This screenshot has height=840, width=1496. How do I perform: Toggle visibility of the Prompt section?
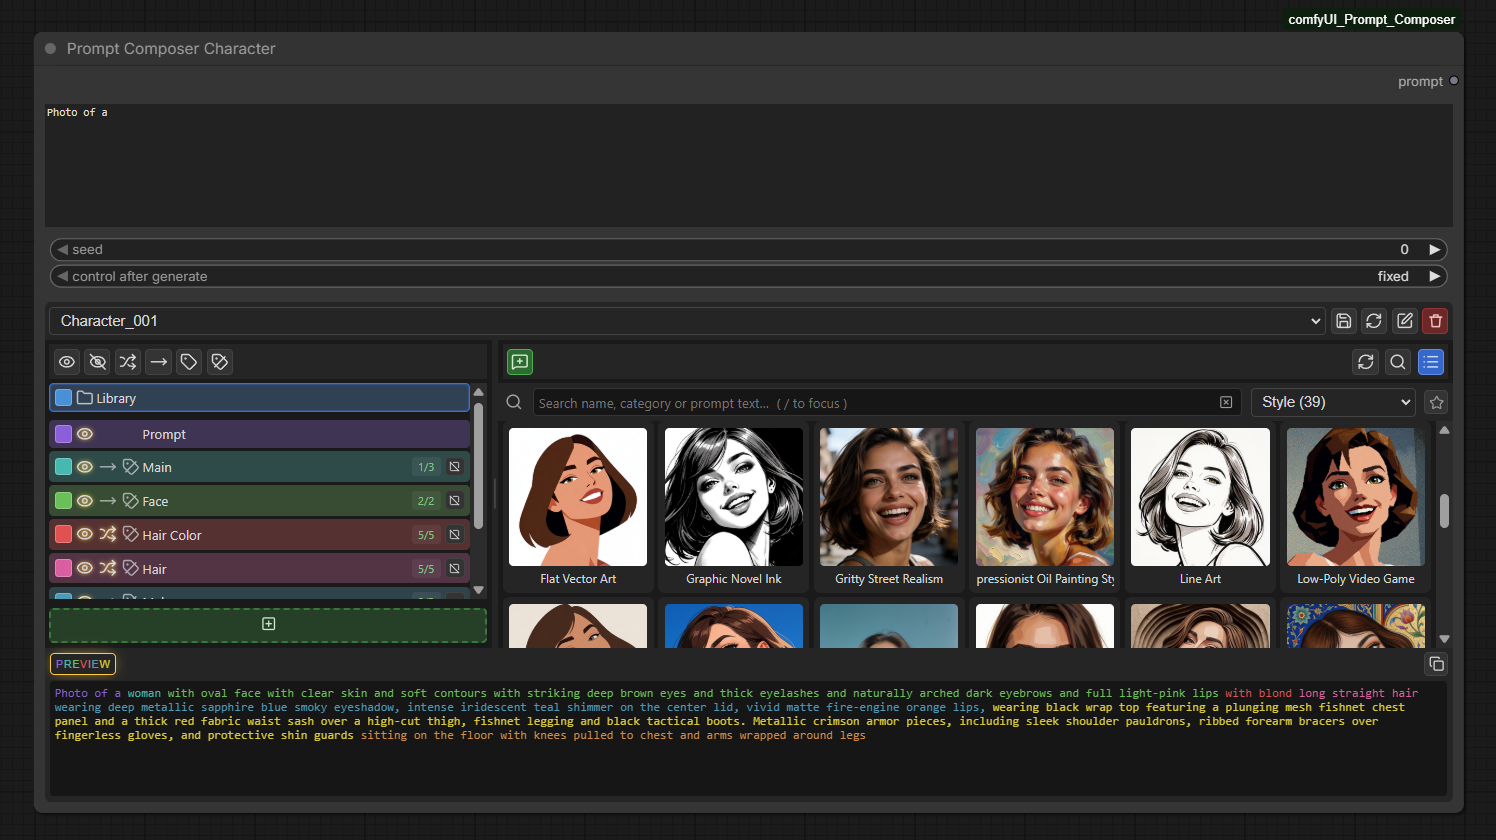tap(85, 434)
